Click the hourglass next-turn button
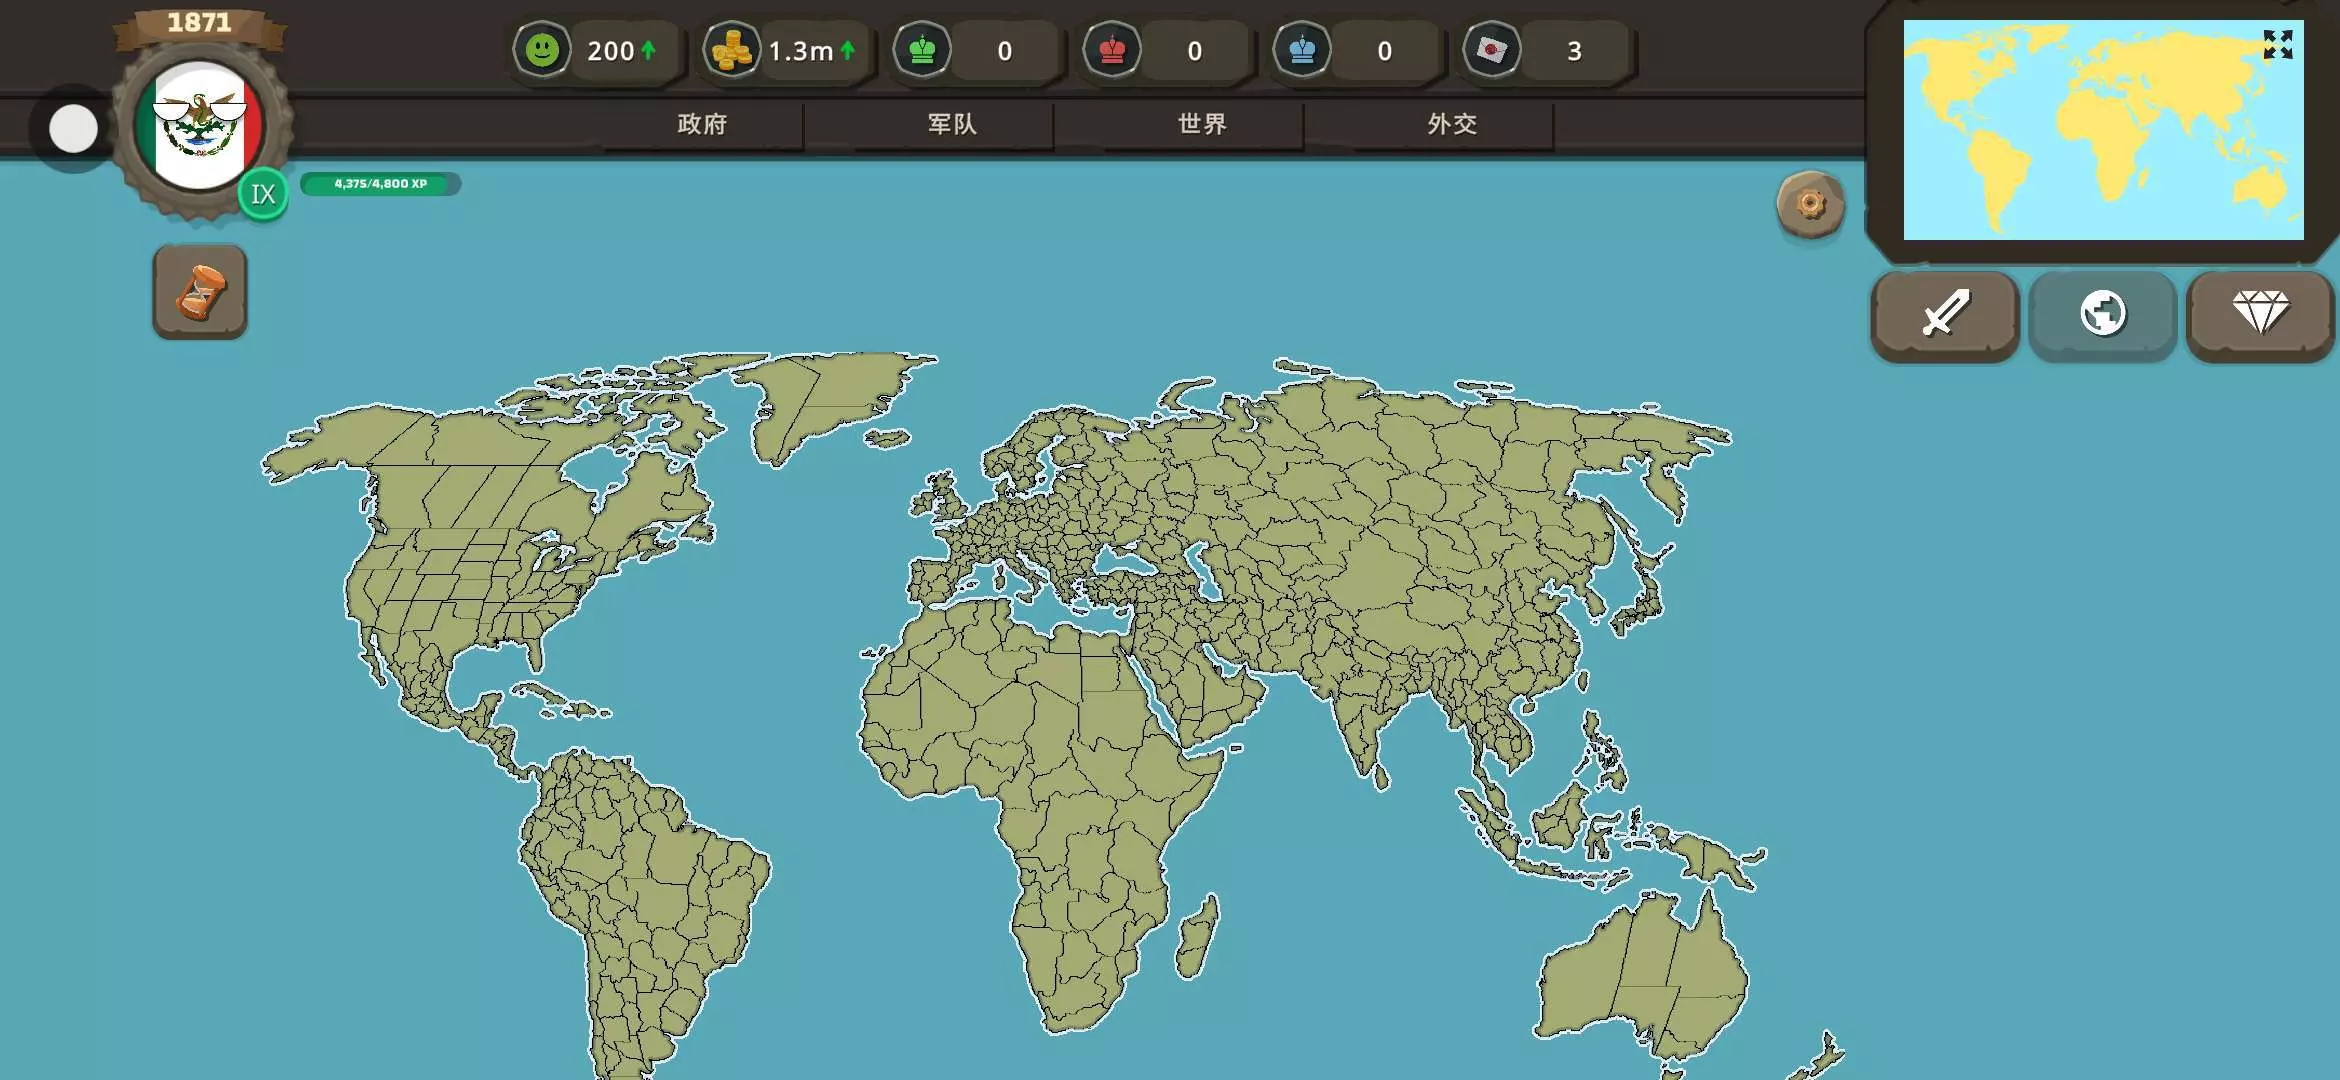 pyautogui.click(x=200, y=292)
